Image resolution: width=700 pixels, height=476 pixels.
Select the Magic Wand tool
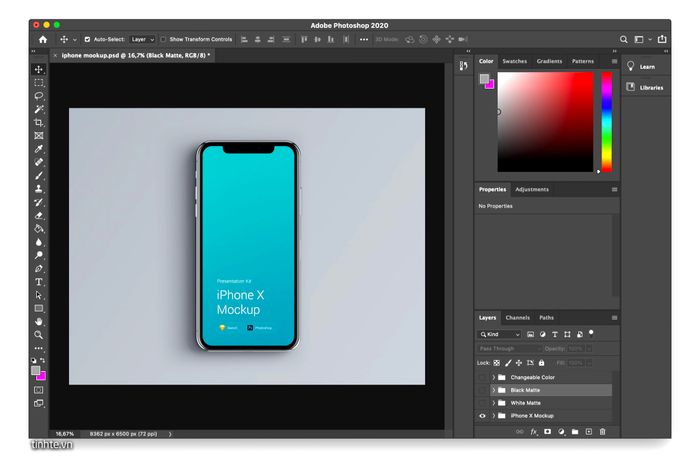click(39, 109)
